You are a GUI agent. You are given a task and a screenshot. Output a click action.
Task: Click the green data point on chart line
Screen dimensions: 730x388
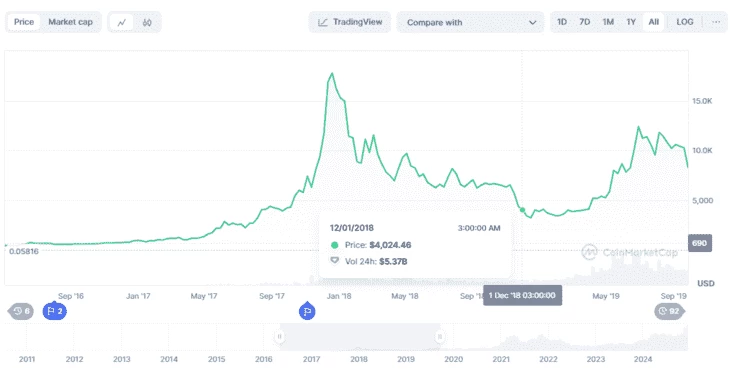[522, 210]
